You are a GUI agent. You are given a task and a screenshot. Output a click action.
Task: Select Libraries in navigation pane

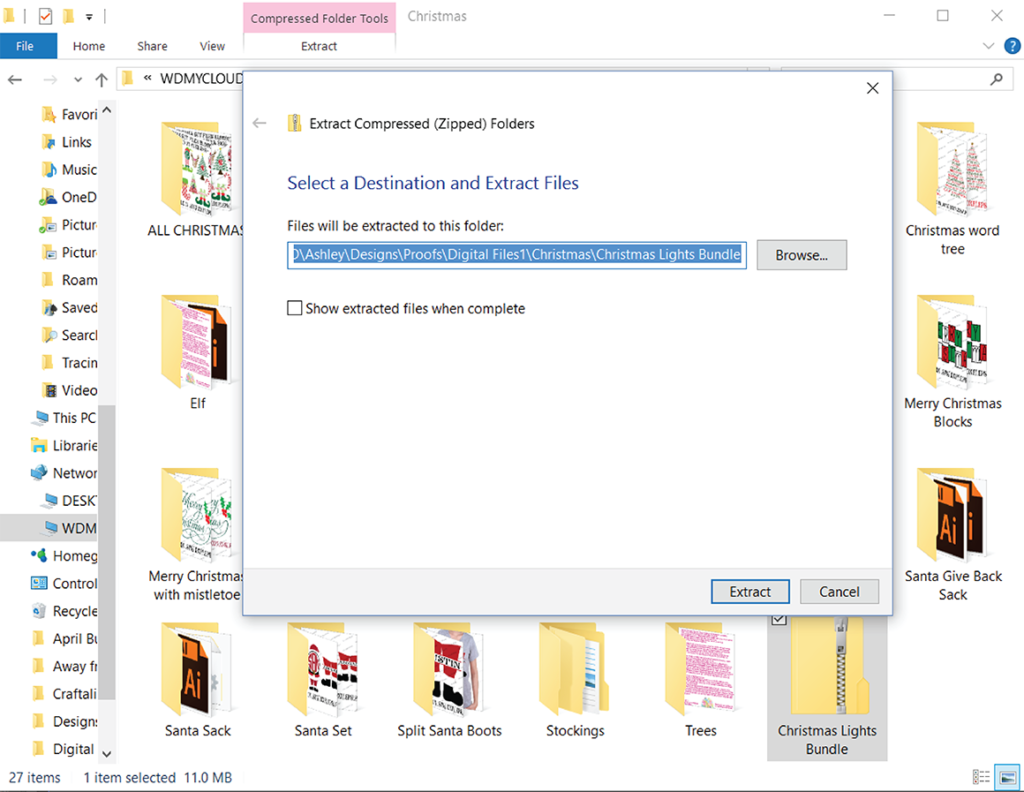pyautogui.click(x=65, y=445)
